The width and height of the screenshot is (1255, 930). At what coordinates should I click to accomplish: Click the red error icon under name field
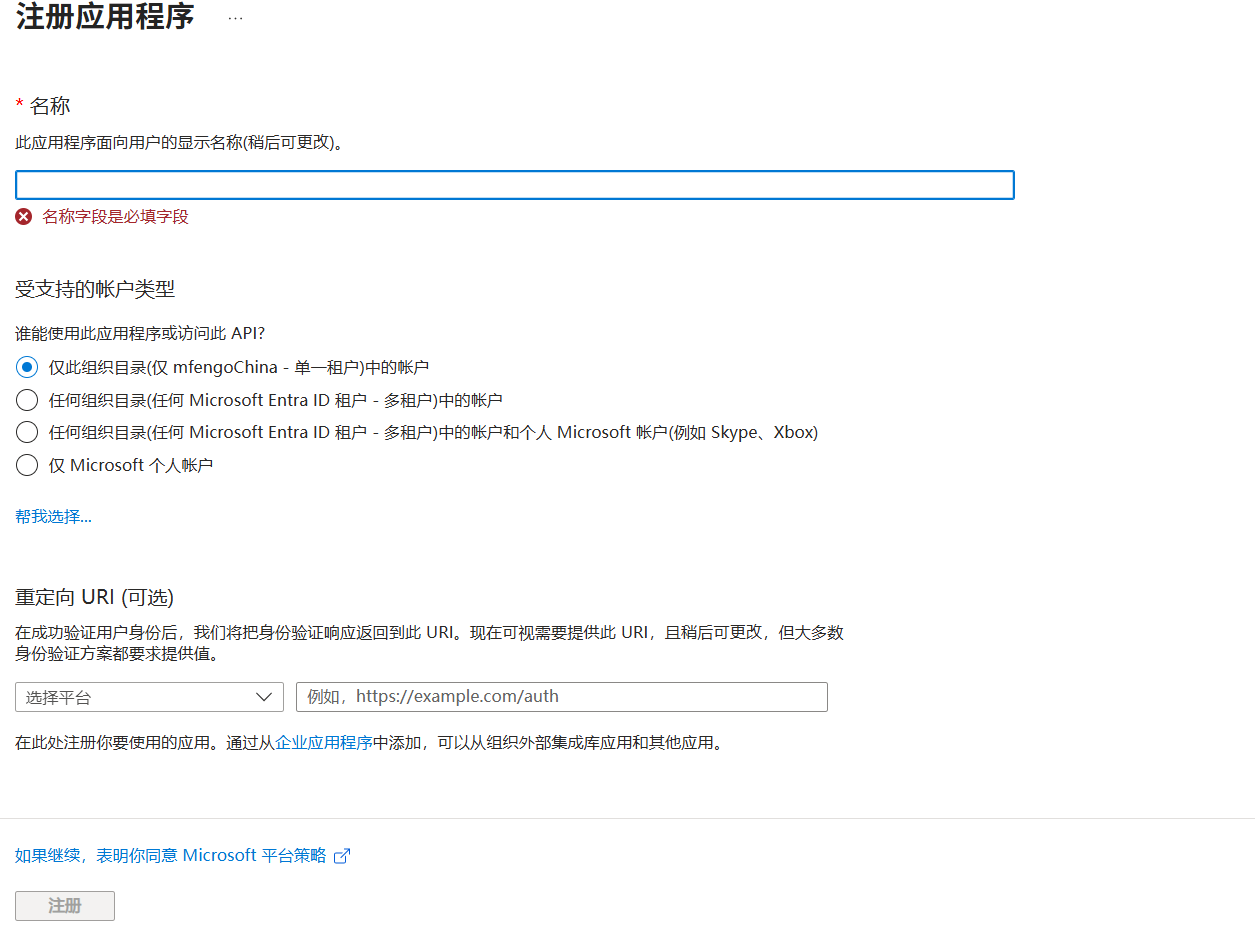tap(24, 217)
